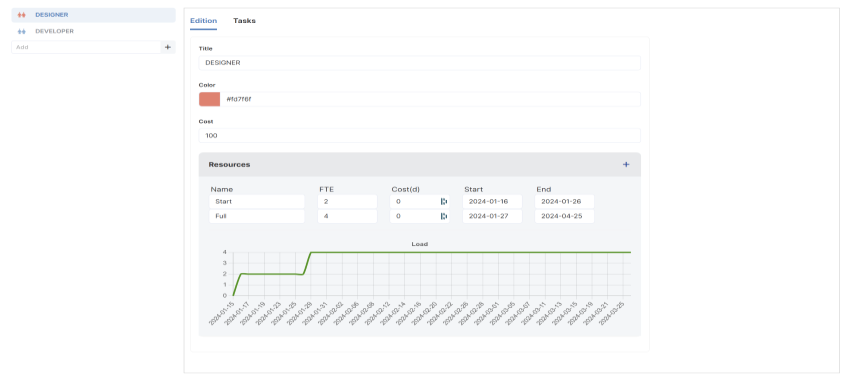Open the Start date 2024-01-16 field
854x381 pixels.
[492, 201]
